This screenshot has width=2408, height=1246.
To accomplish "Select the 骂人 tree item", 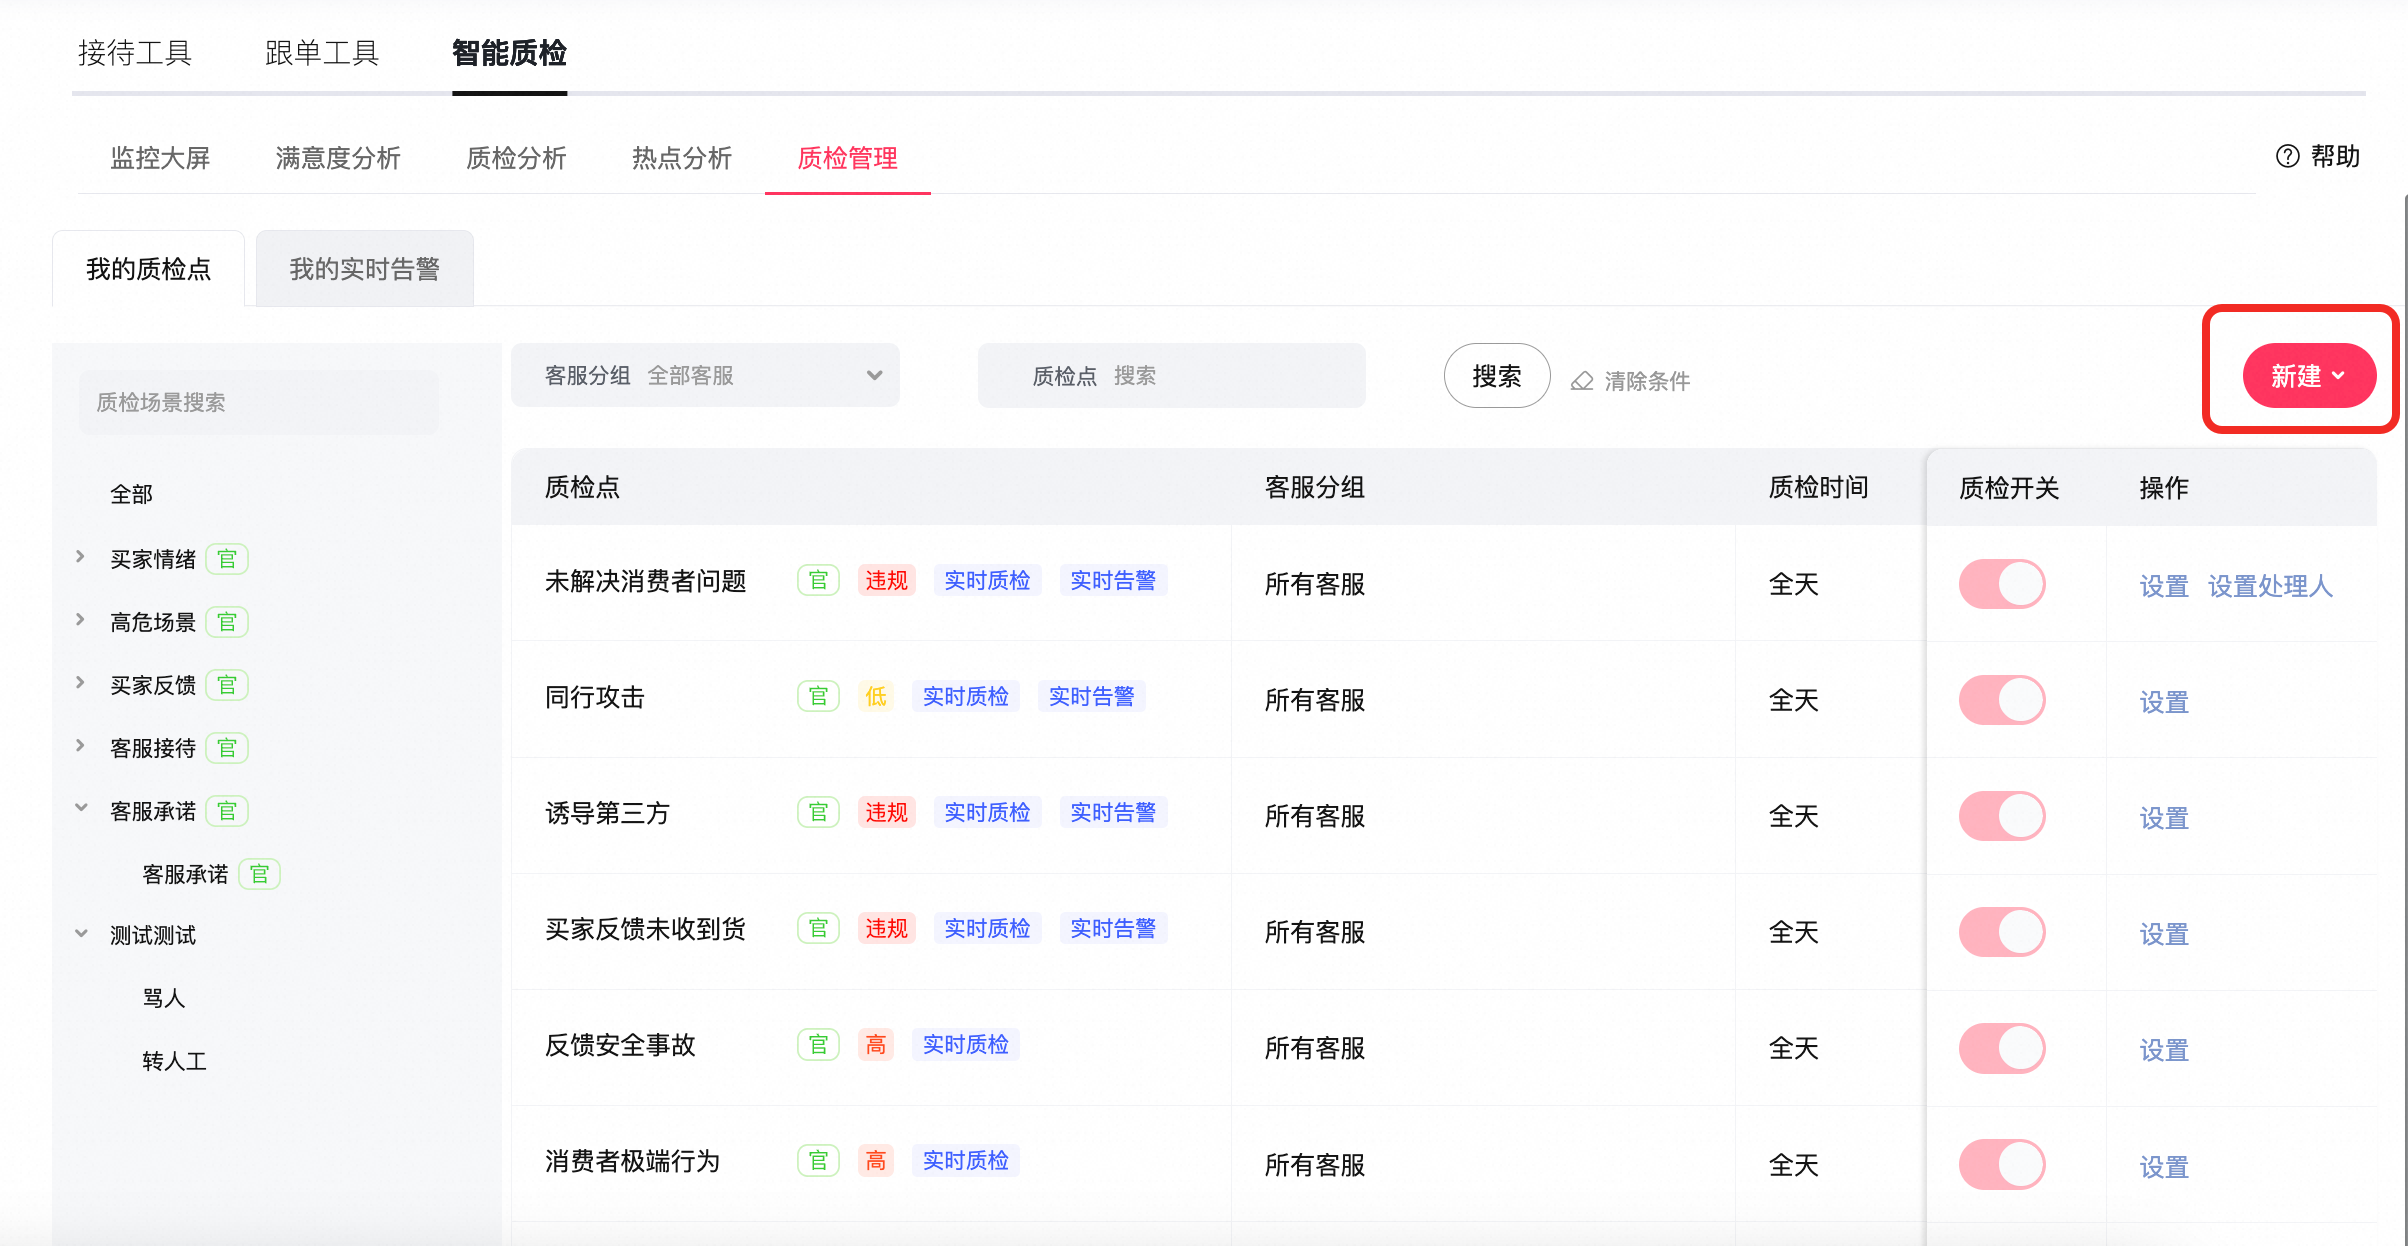I will point(164,998).
